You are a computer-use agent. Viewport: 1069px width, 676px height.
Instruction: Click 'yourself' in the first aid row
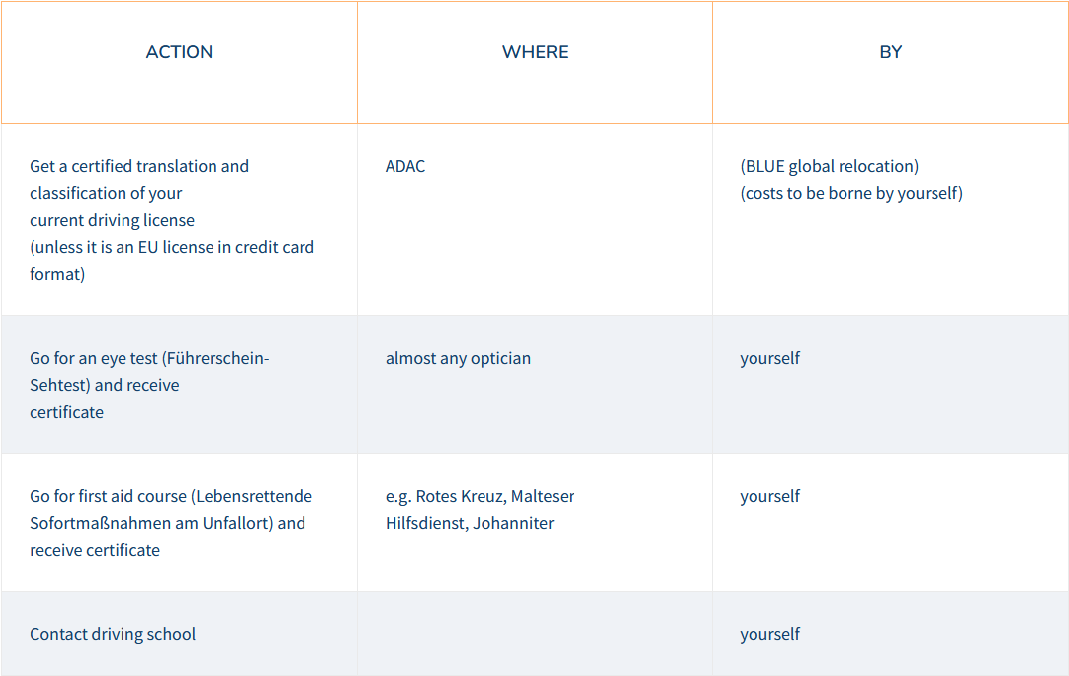point(770,496)
